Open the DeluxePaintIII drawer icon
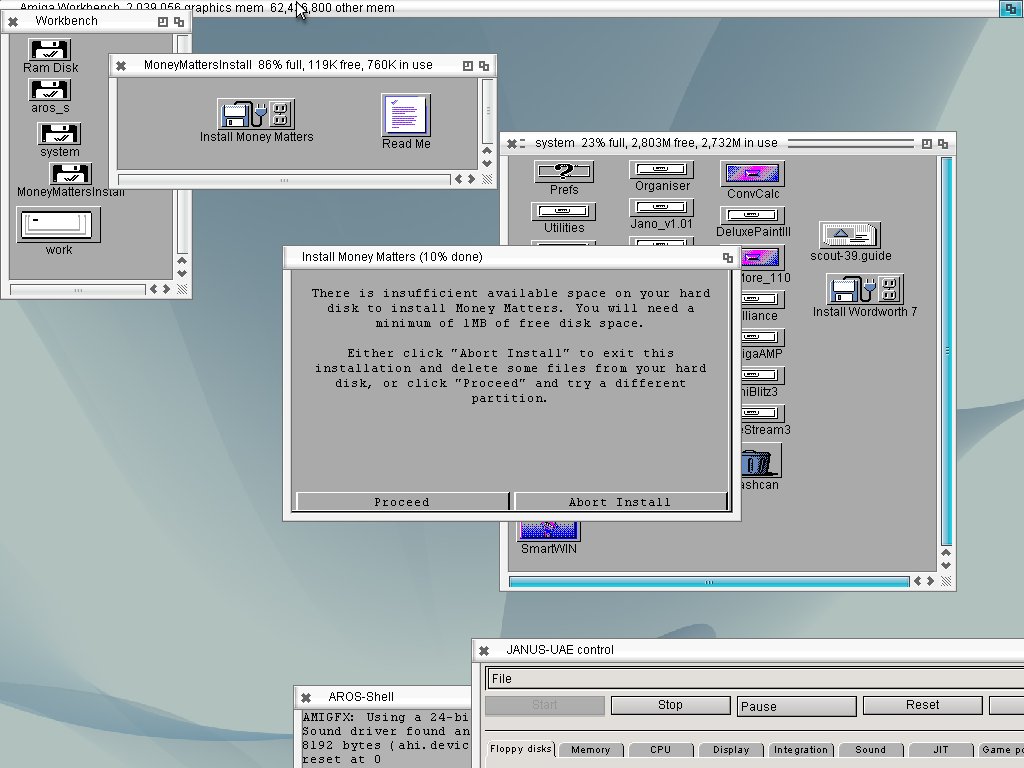Screen dimensions: 1024x768 click(752, 216)
